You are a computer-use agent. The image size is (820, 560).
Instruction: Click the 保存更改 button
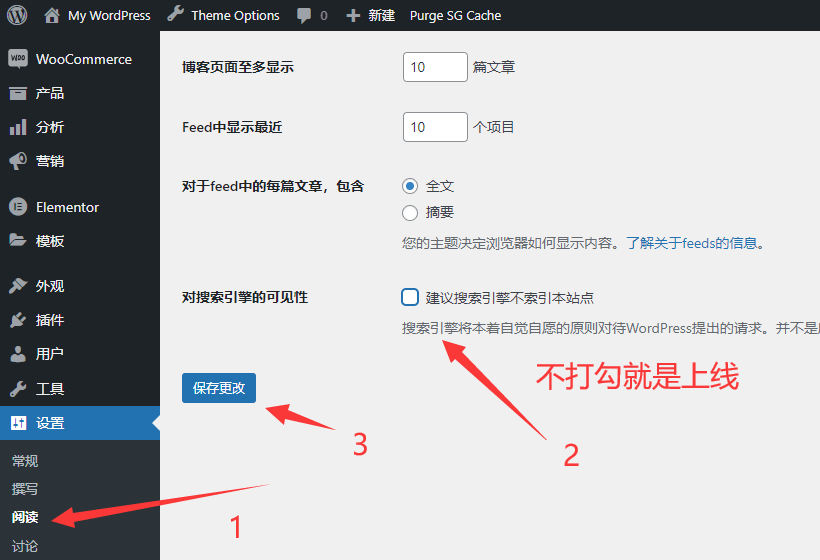pyautogui.click(x=219, y=388)
